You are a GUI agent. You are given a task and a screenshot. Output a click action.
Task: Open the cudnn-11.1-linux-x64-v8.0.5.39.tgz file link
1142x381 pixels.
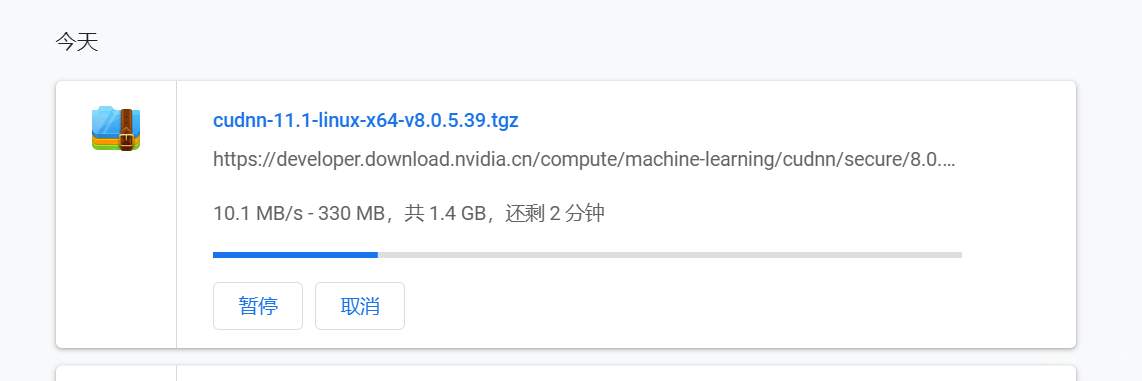point(366,120)
